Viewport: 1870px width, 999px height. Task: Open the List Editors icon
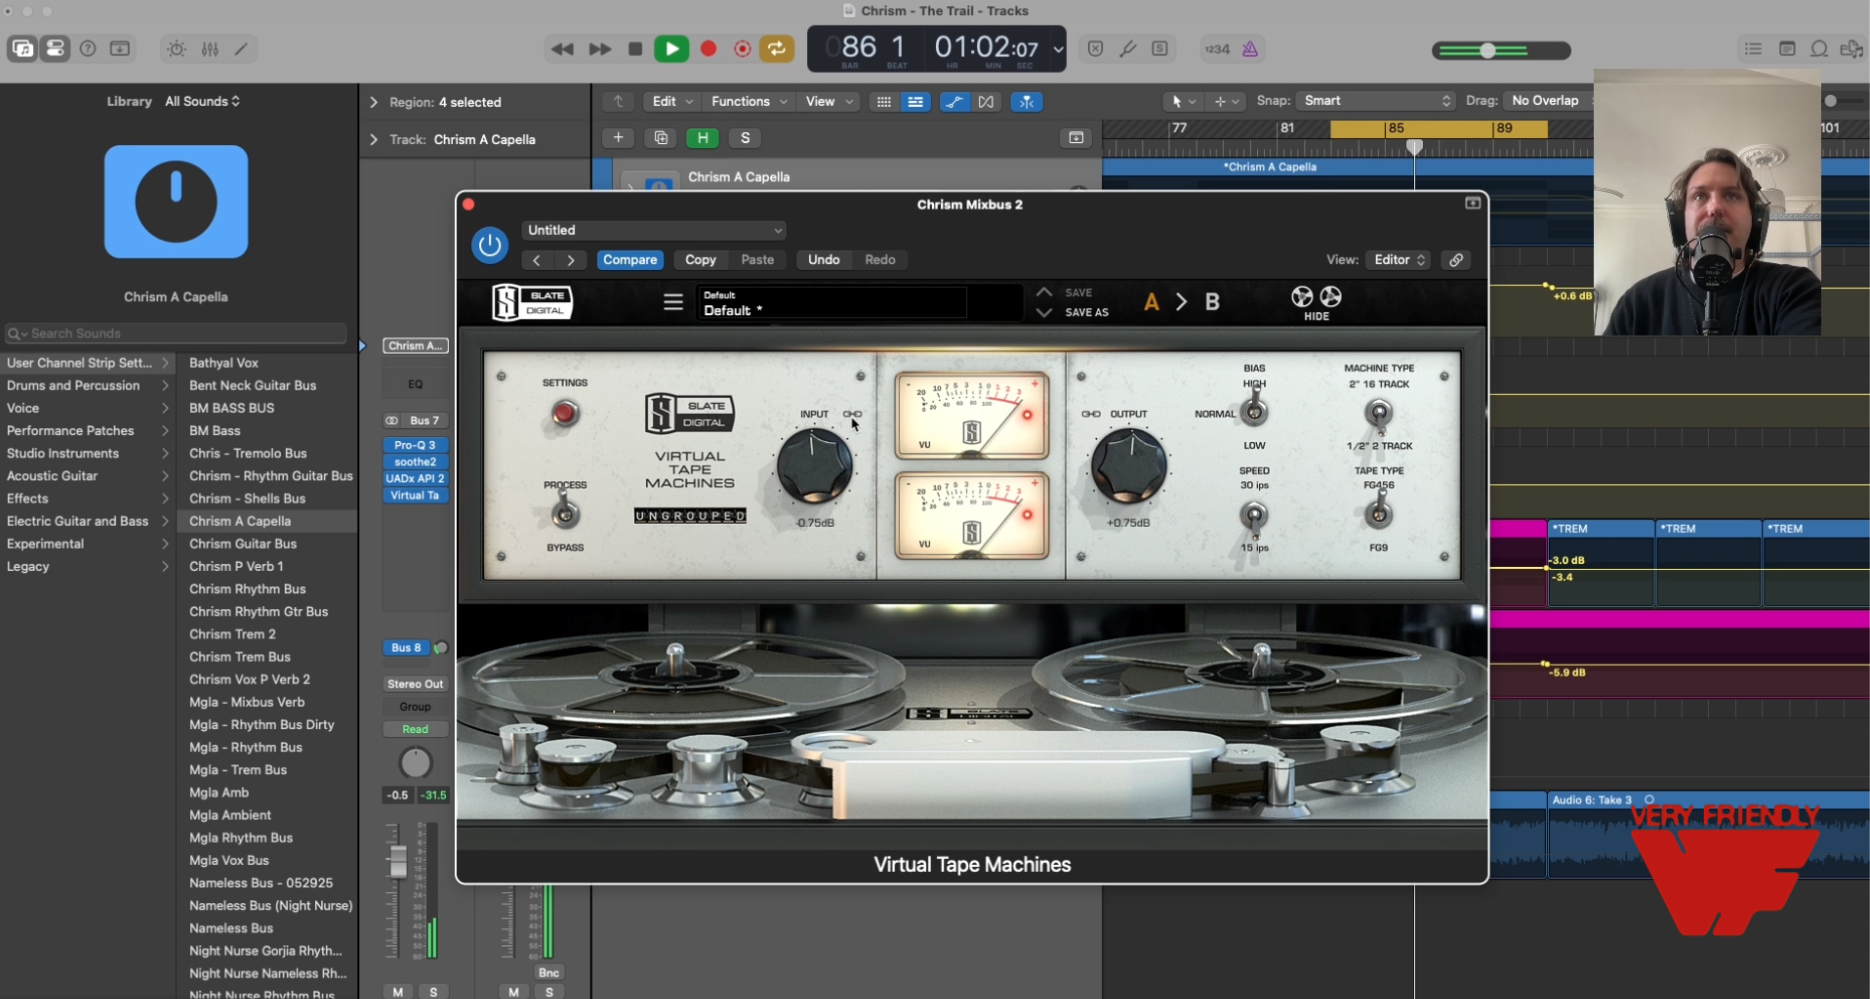(1753, 48)
